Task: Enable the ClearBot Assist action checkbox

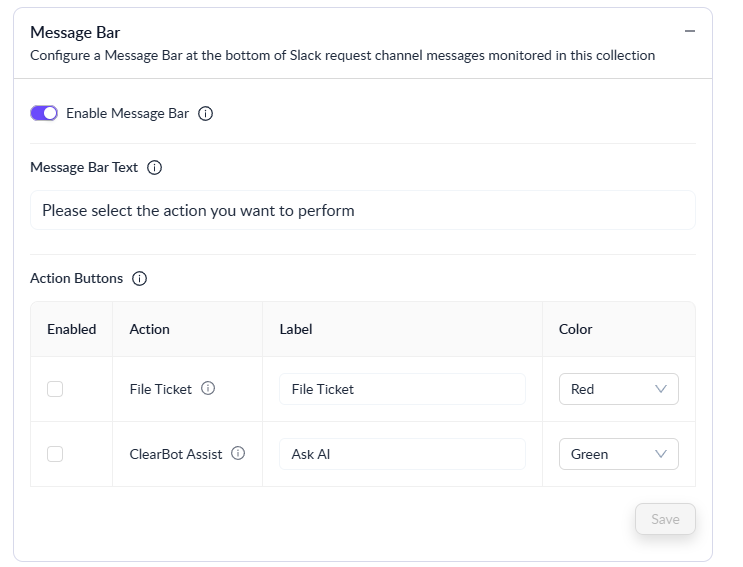Action: (55, 454)
